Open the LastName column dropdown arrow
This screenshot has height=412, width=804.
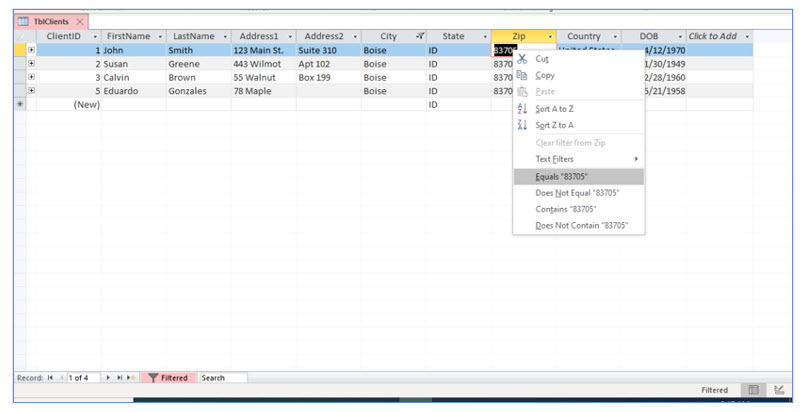(225, 37)
